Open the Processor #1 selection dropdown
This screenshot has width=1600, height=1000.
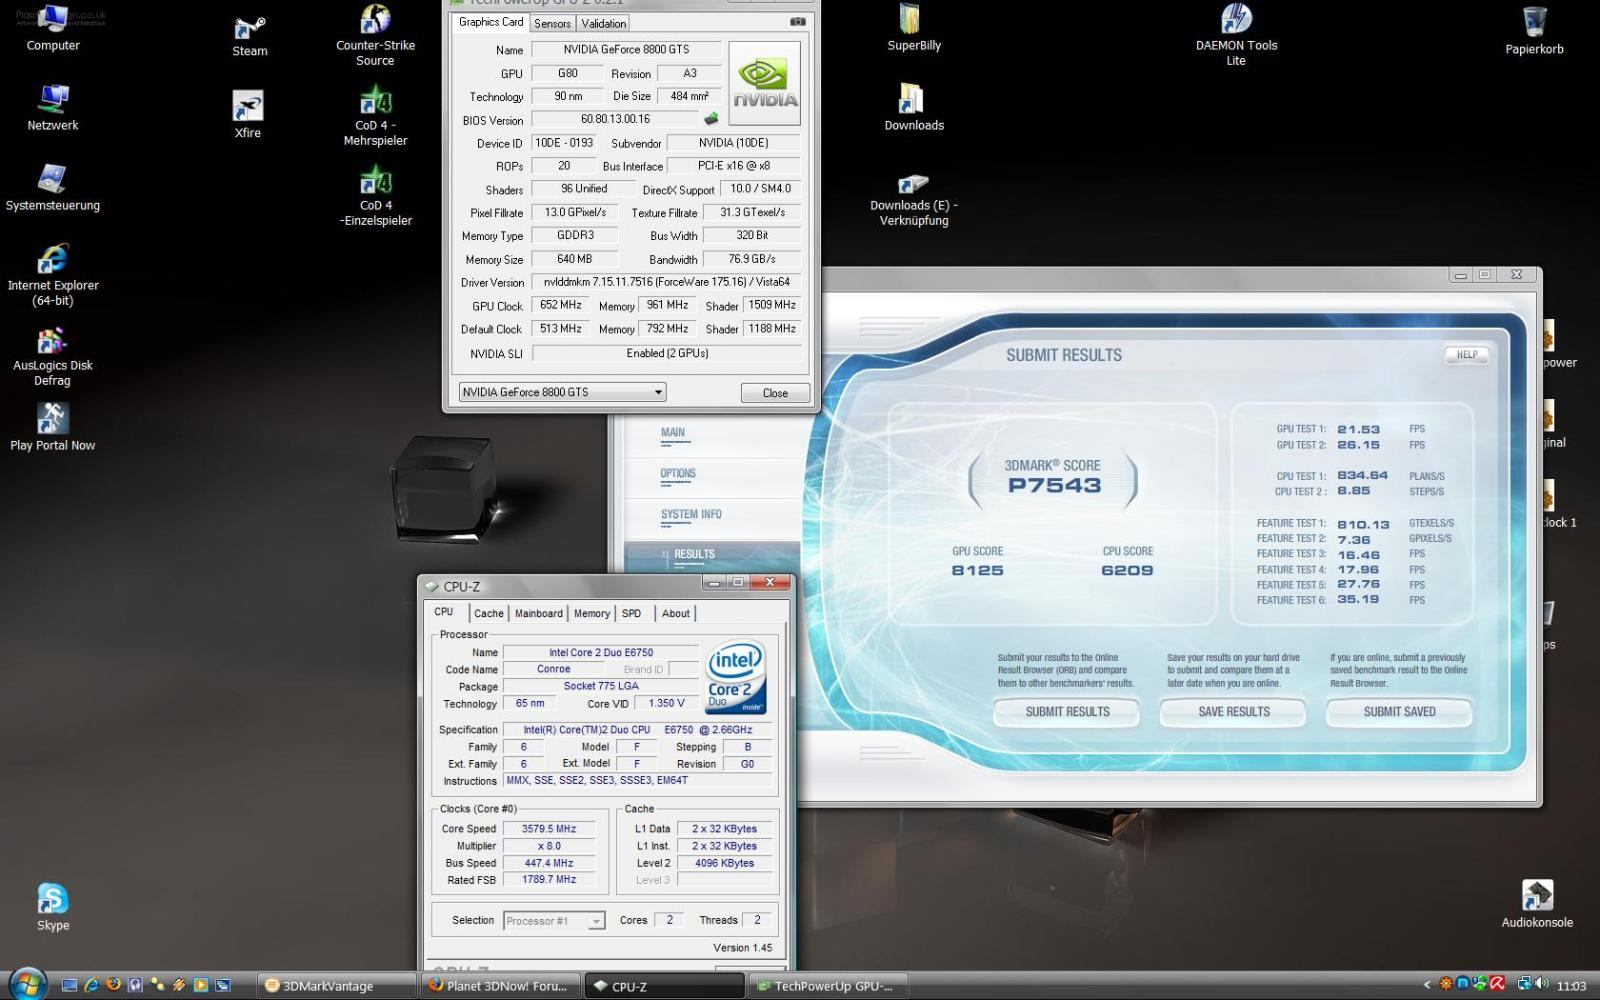pyautogui.click(x=555, y=920)
